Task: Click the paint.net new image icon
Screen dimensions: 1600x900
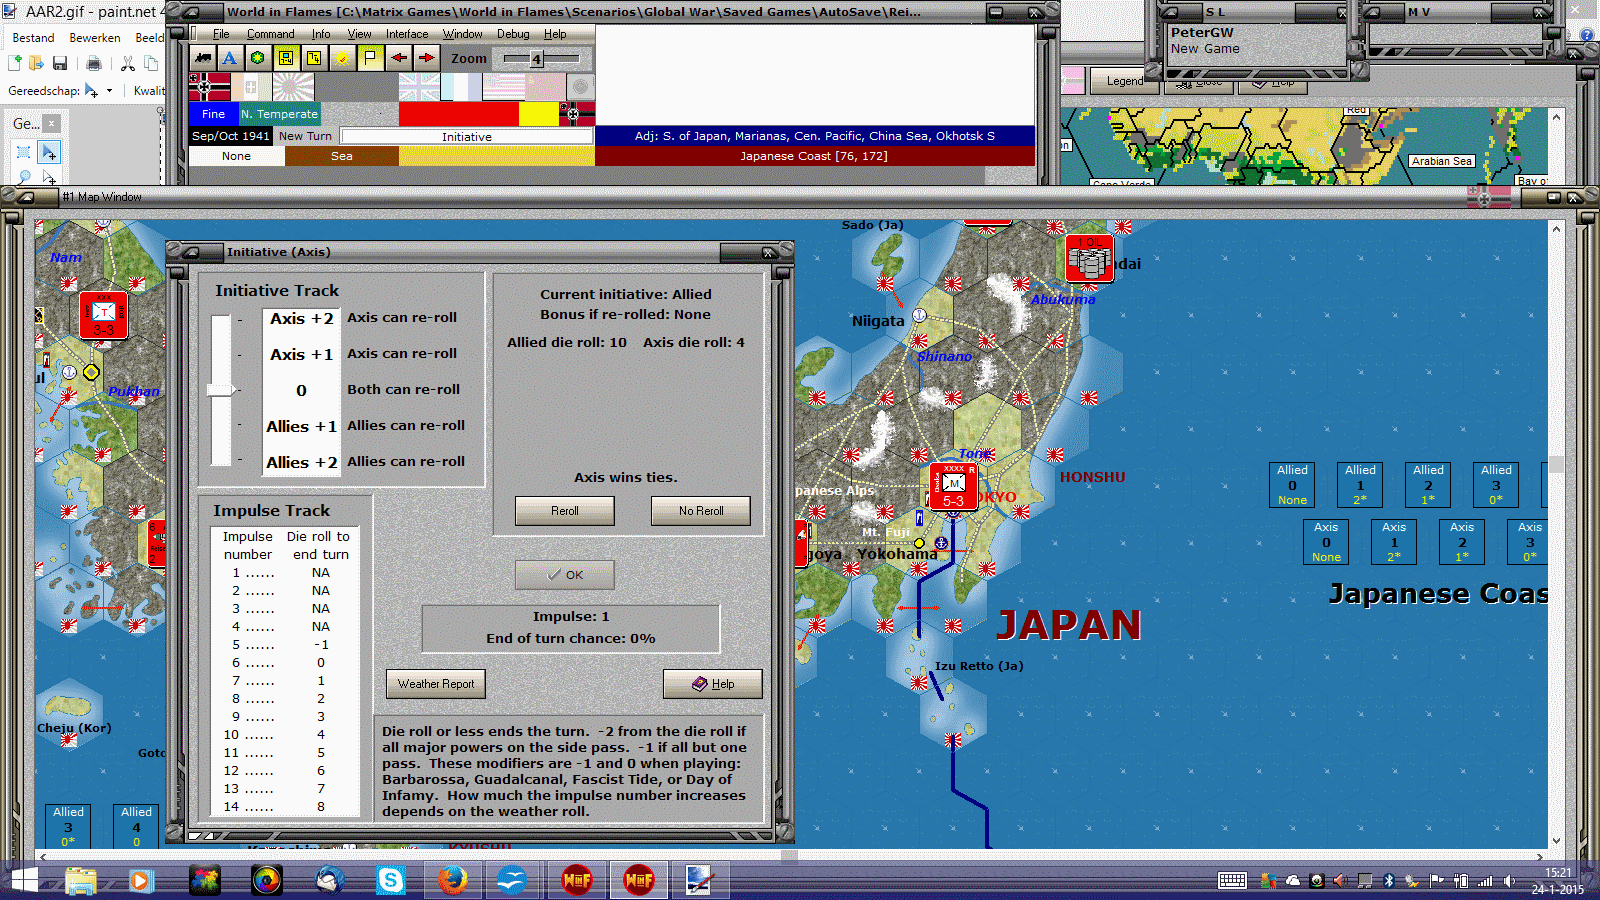Action: (15, 64)
